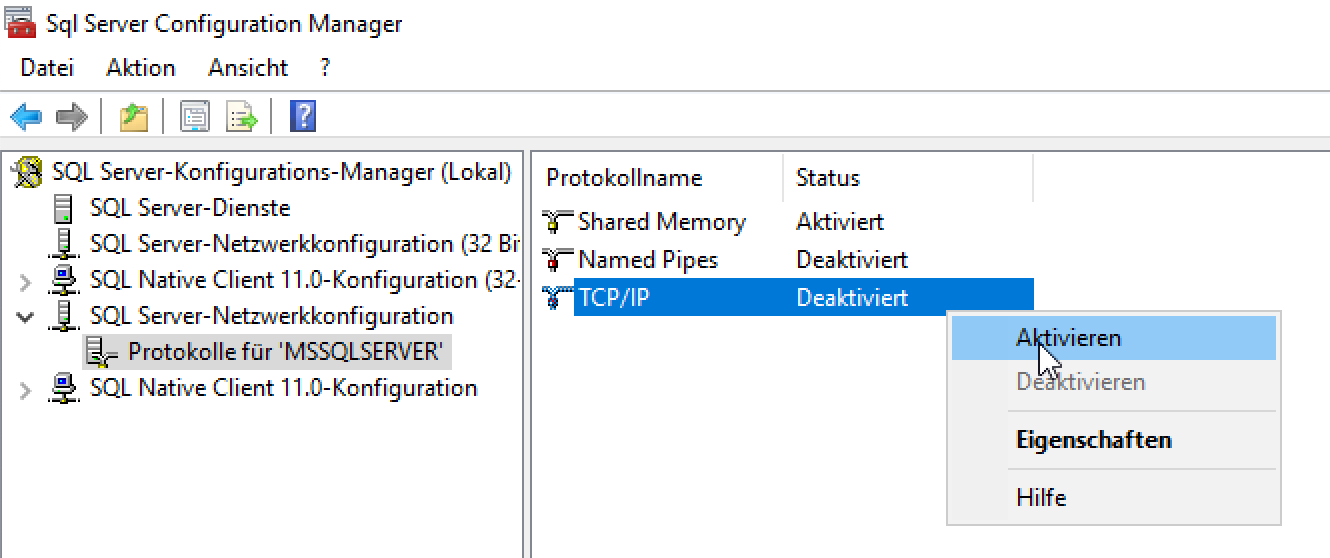Click the Export list toolbar icon

[241, 117]
